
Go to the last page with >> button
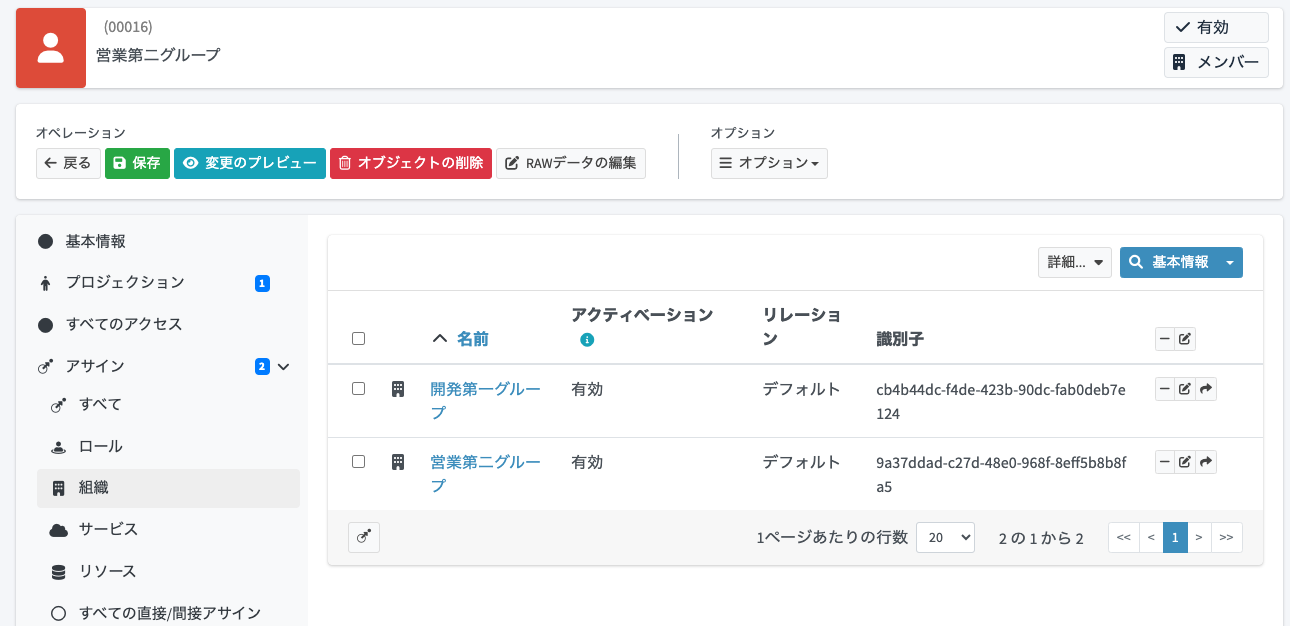tap(1226, 538)
